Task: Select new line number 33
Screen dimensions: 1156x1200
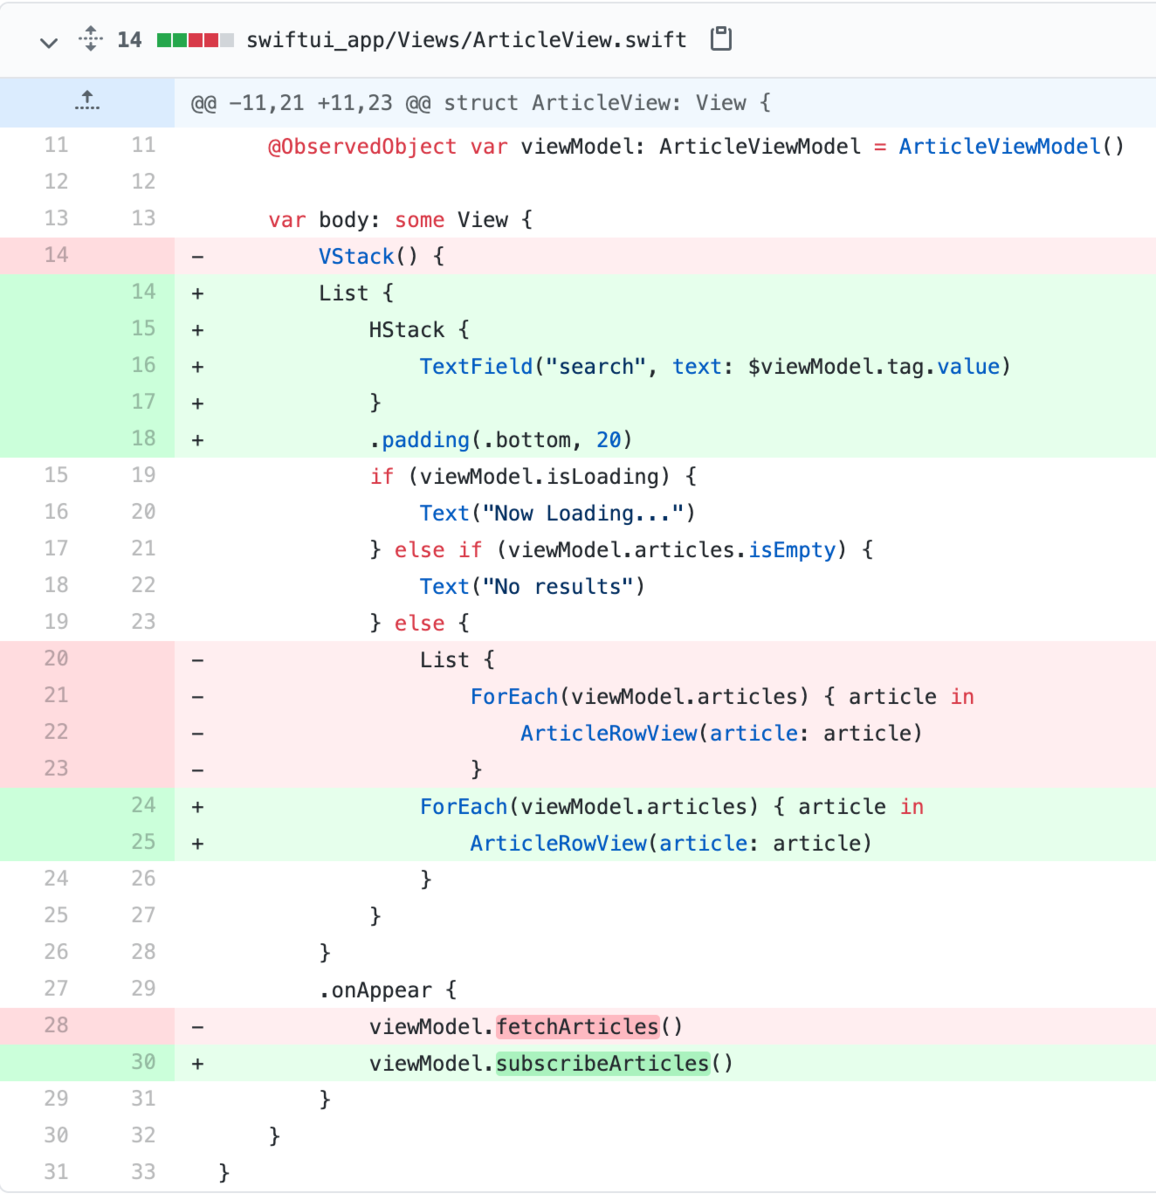Action: coord(143,1172)
